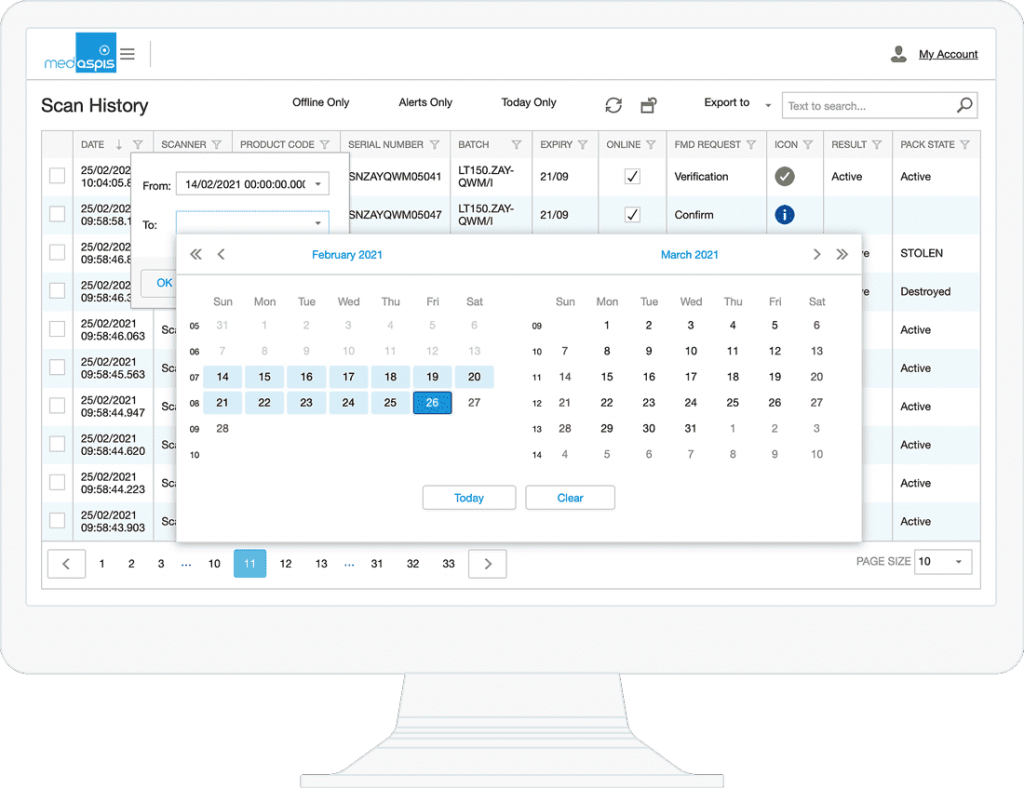Viewport: 1024px width, 788px height.
Task: Click the blue info icon on the Confirm row
Action: (784, 214)
